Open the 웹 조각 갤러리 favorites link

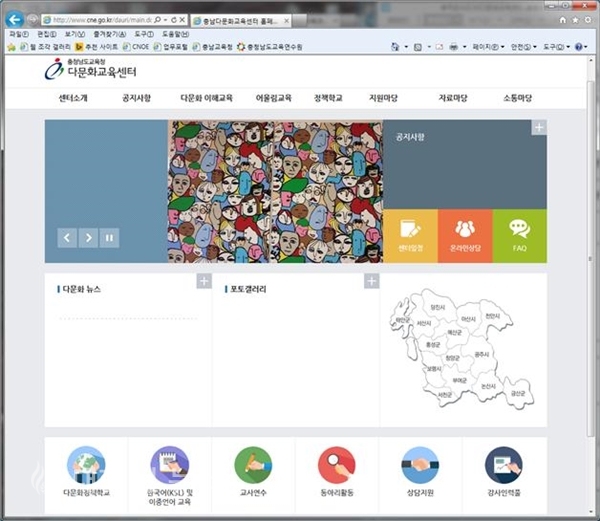pyautogui.click(x=46, y=47)
